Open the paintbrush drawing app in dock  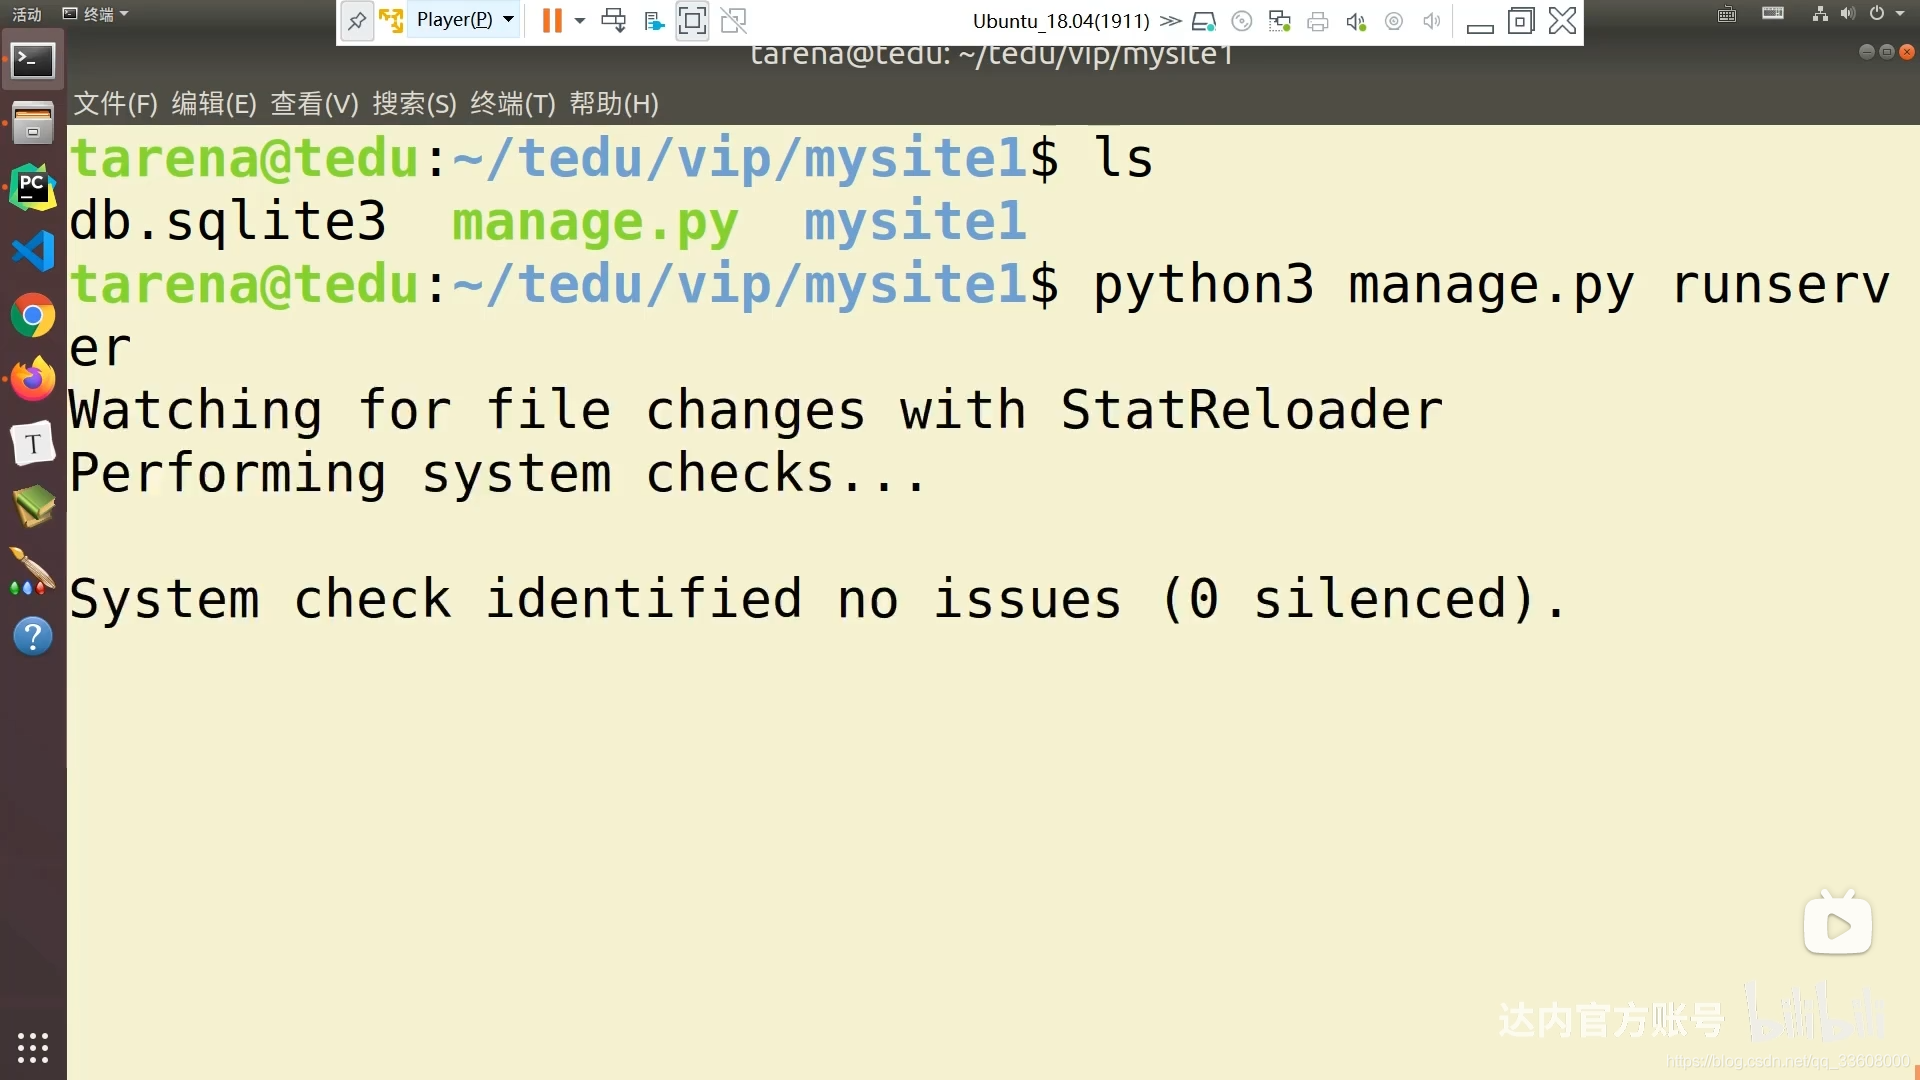tap(33, 571)
